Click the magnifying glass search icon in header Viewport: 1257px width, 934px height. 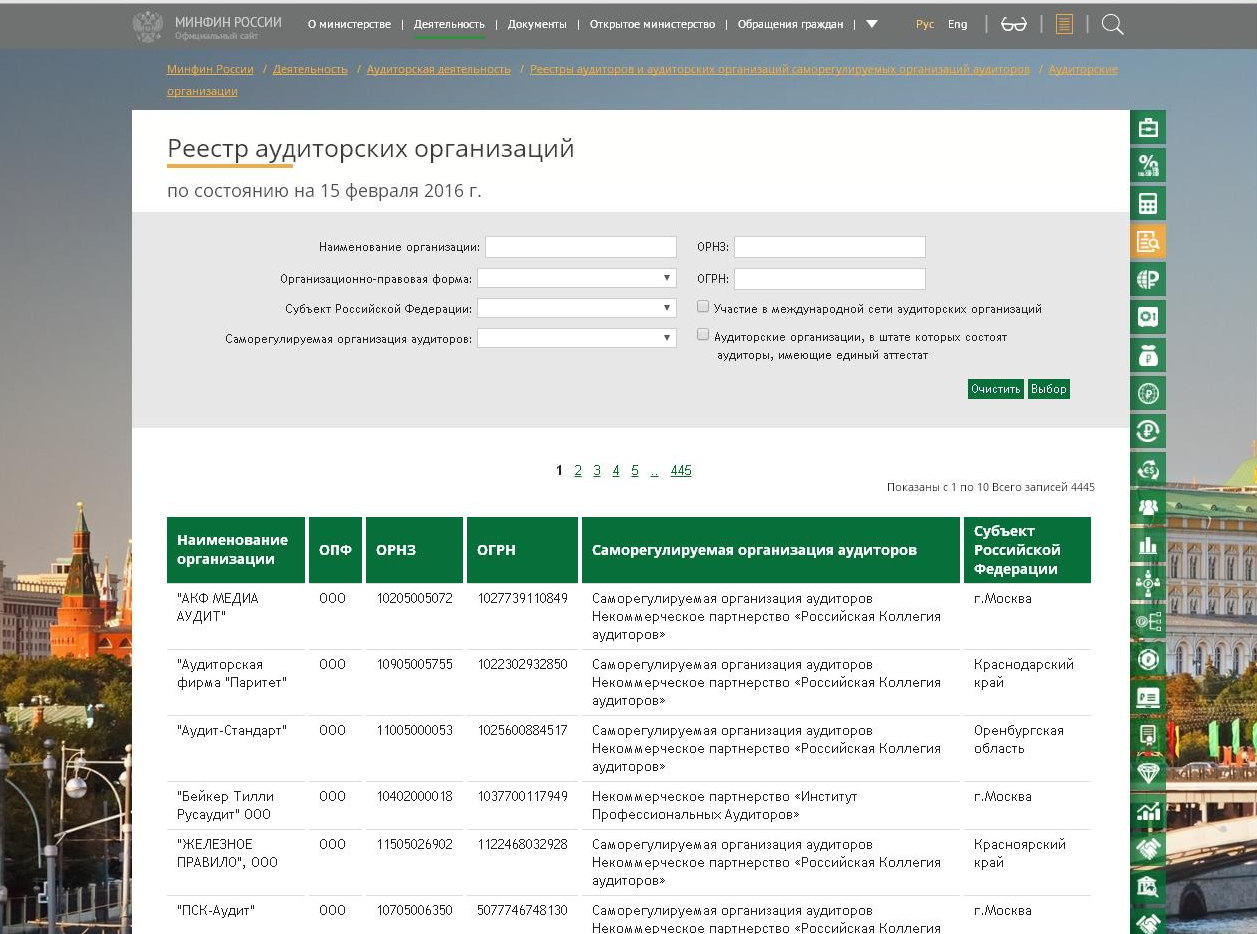(x=1112, y=24)
